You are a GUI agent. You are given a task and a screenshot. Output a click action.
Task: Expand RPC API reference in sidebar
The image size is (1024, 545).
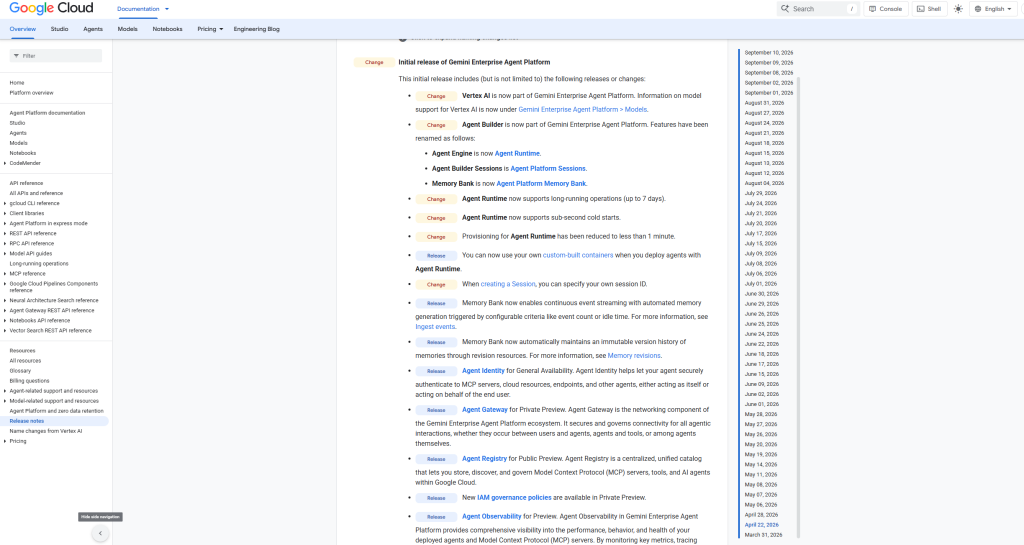(5, 243)
